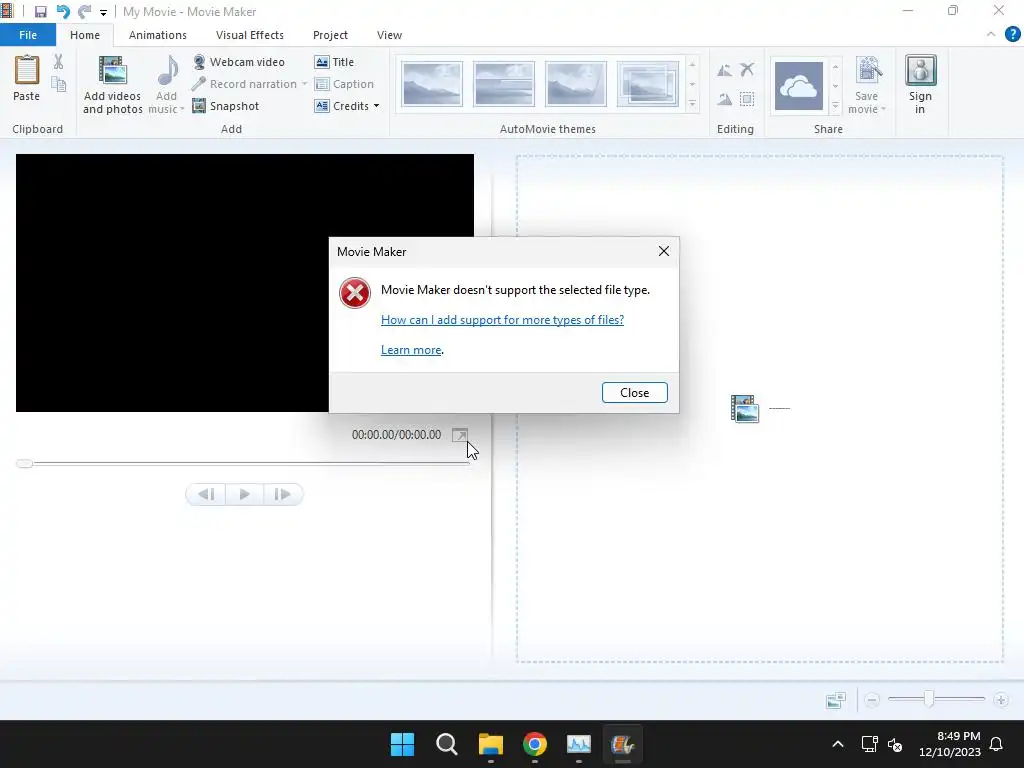Select the second AutoMovie theme thumbnail

coord(504,84)
